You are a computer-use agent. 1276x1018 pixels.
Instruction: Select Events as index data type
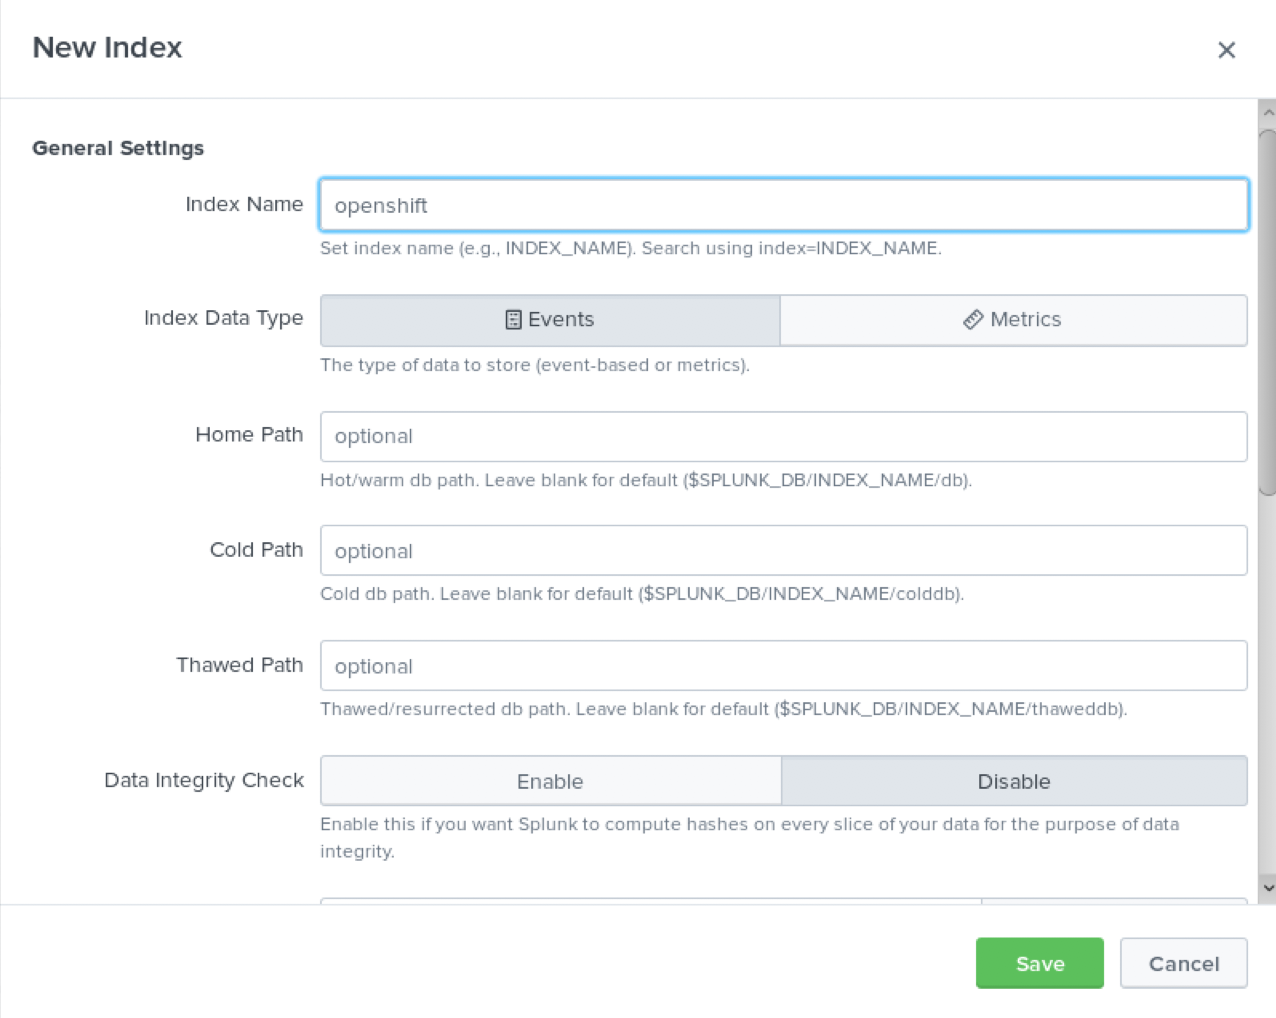[x=550, y=320]
